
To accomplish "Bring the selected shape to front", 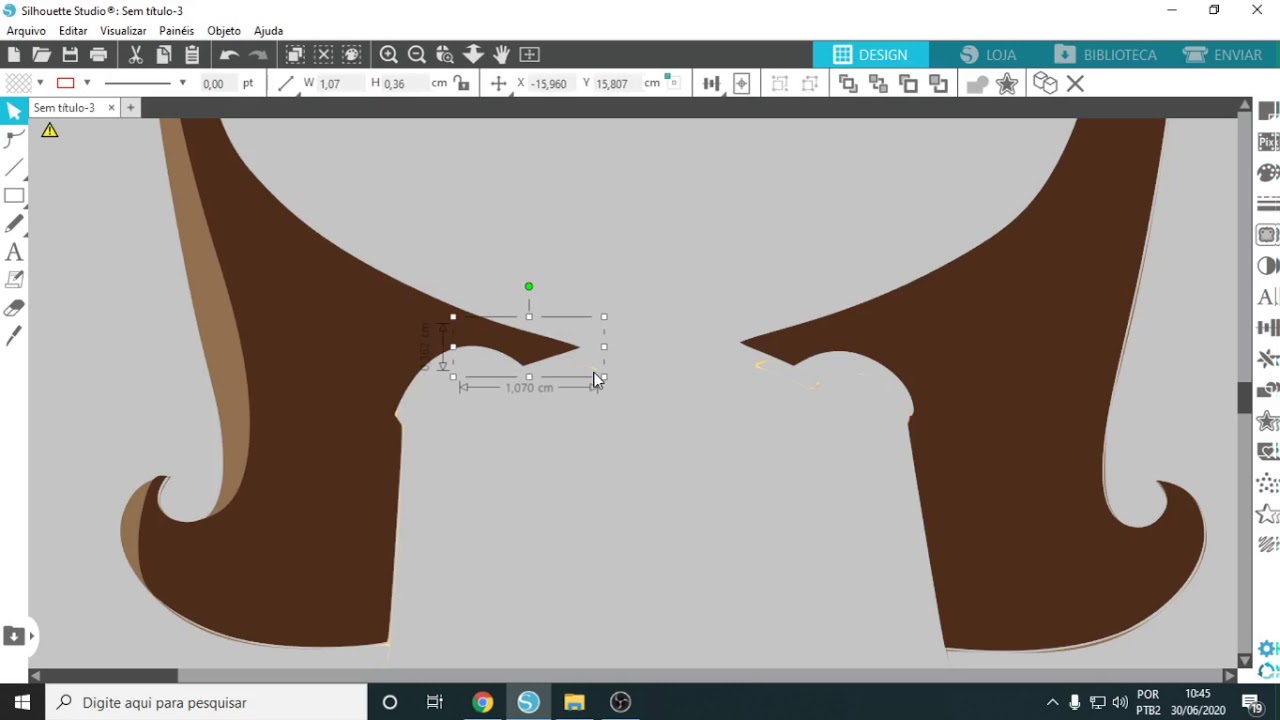I will 848,84.
